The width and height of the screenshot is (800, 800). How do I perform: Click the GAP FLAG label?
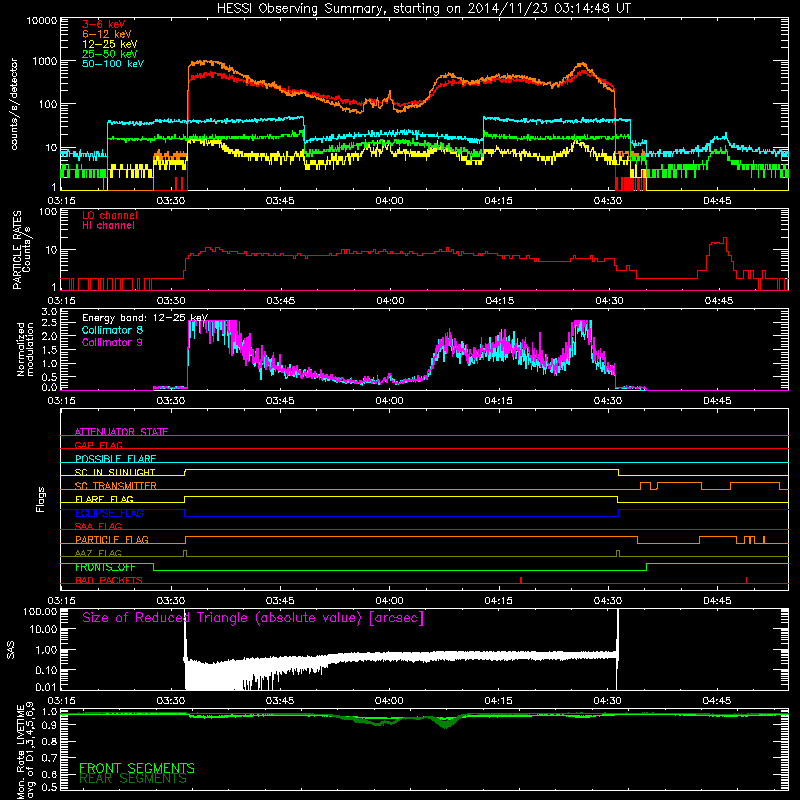pos(98,445)
